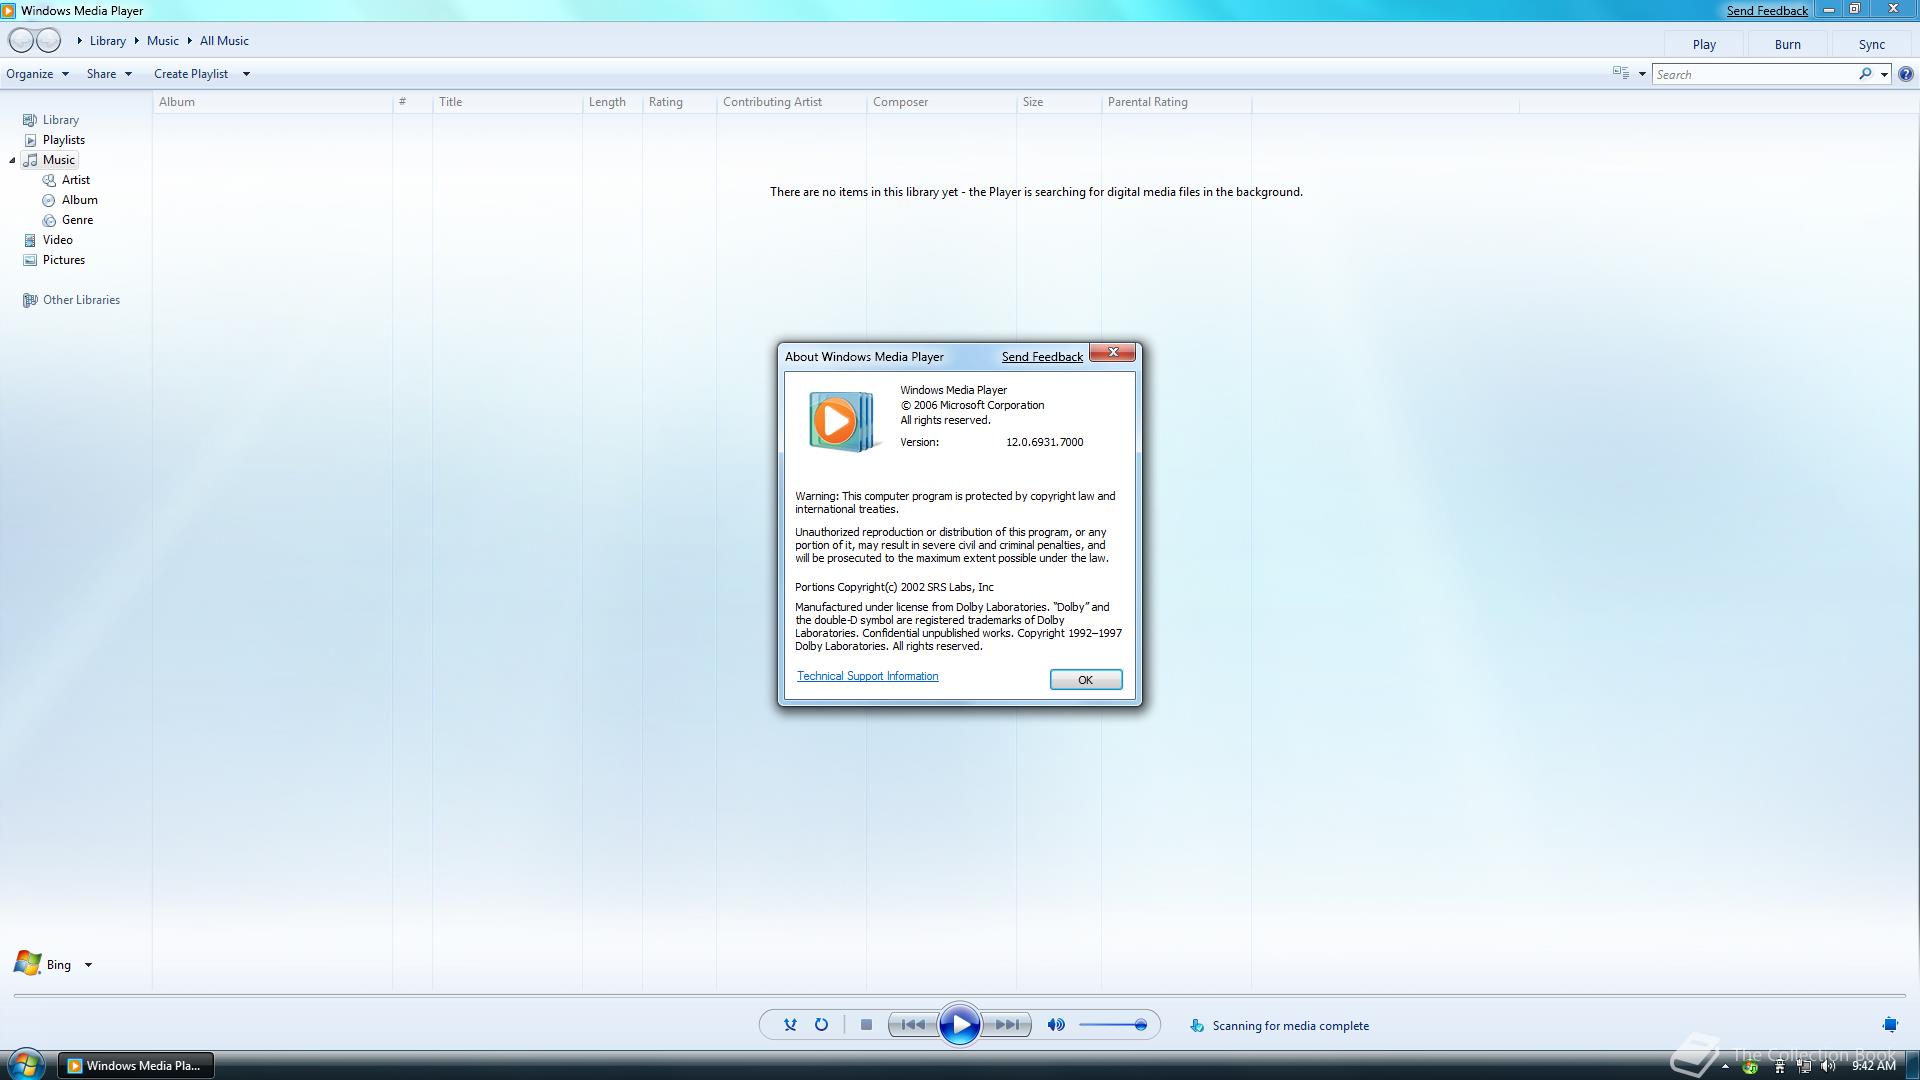Sort by the Length column header

tap(612, 102)
